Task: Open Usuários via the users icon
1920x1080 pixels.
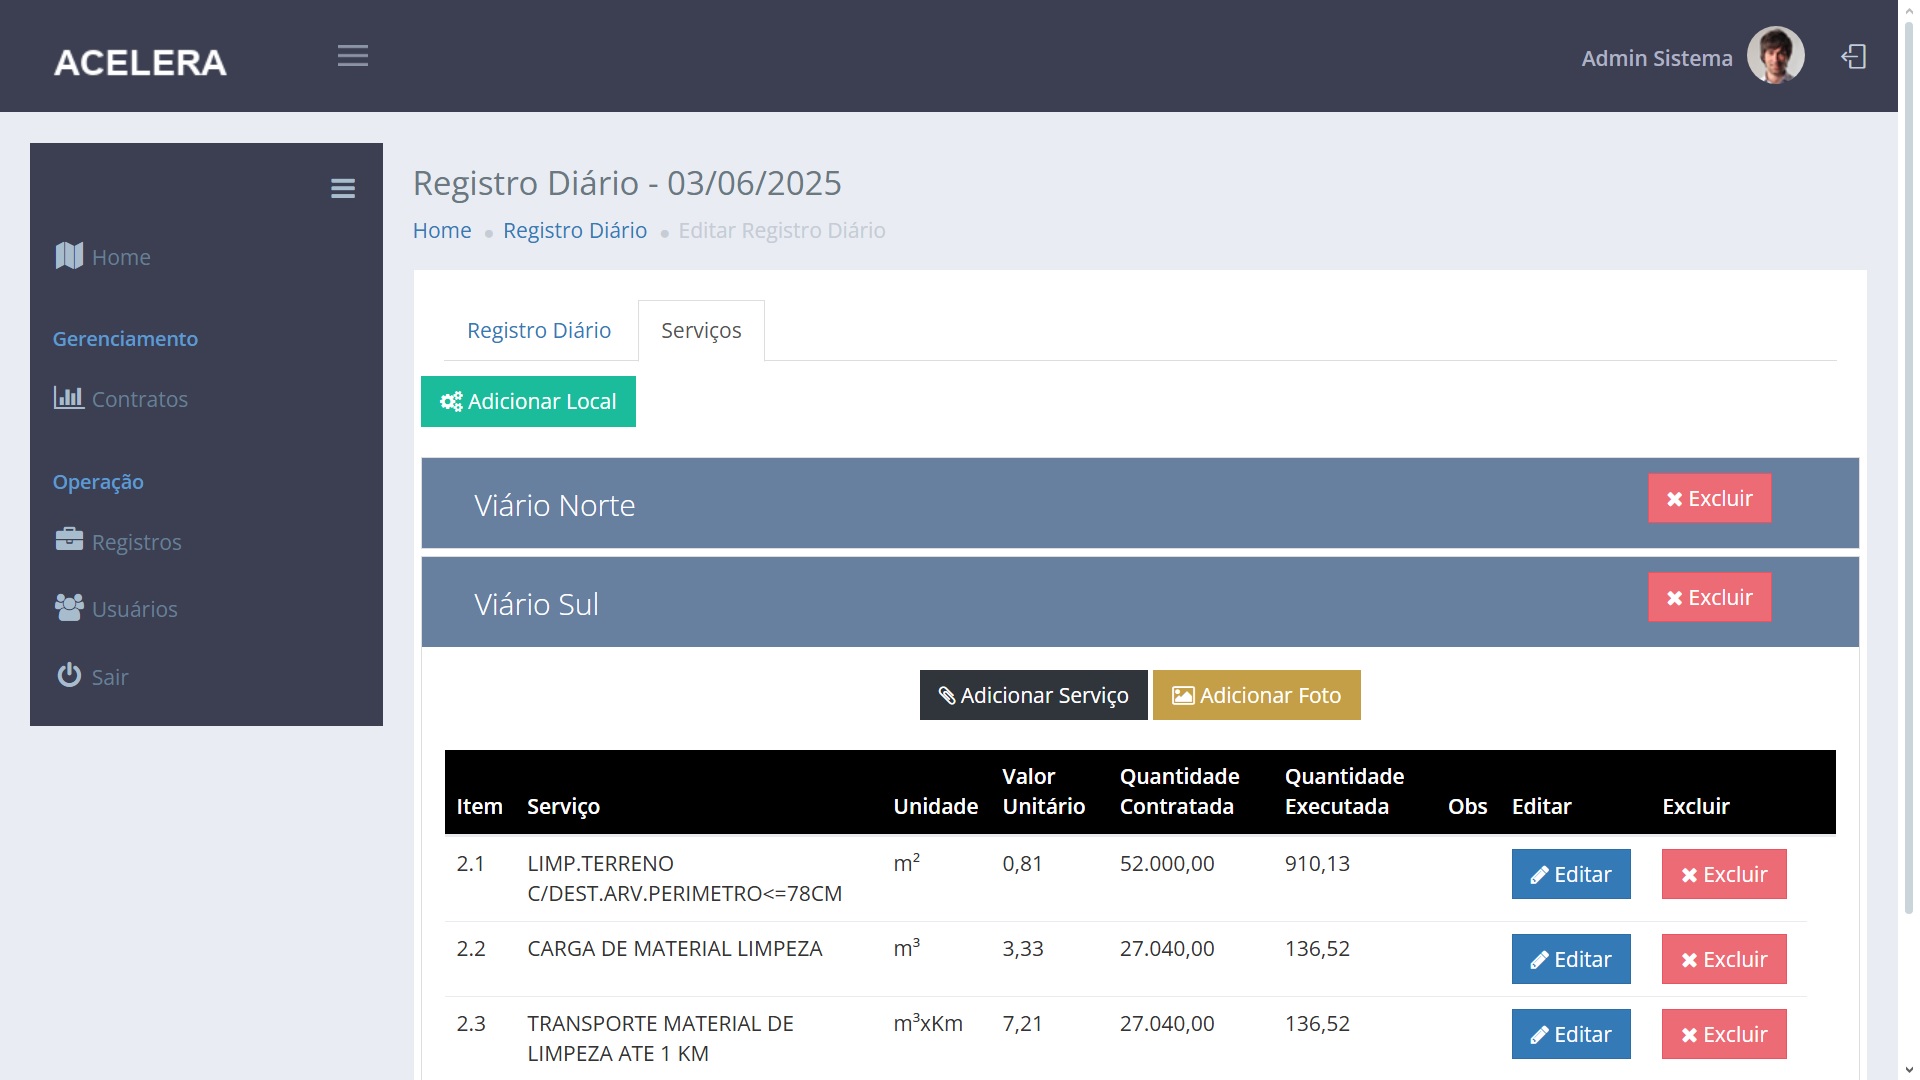Action: (69, 607)
